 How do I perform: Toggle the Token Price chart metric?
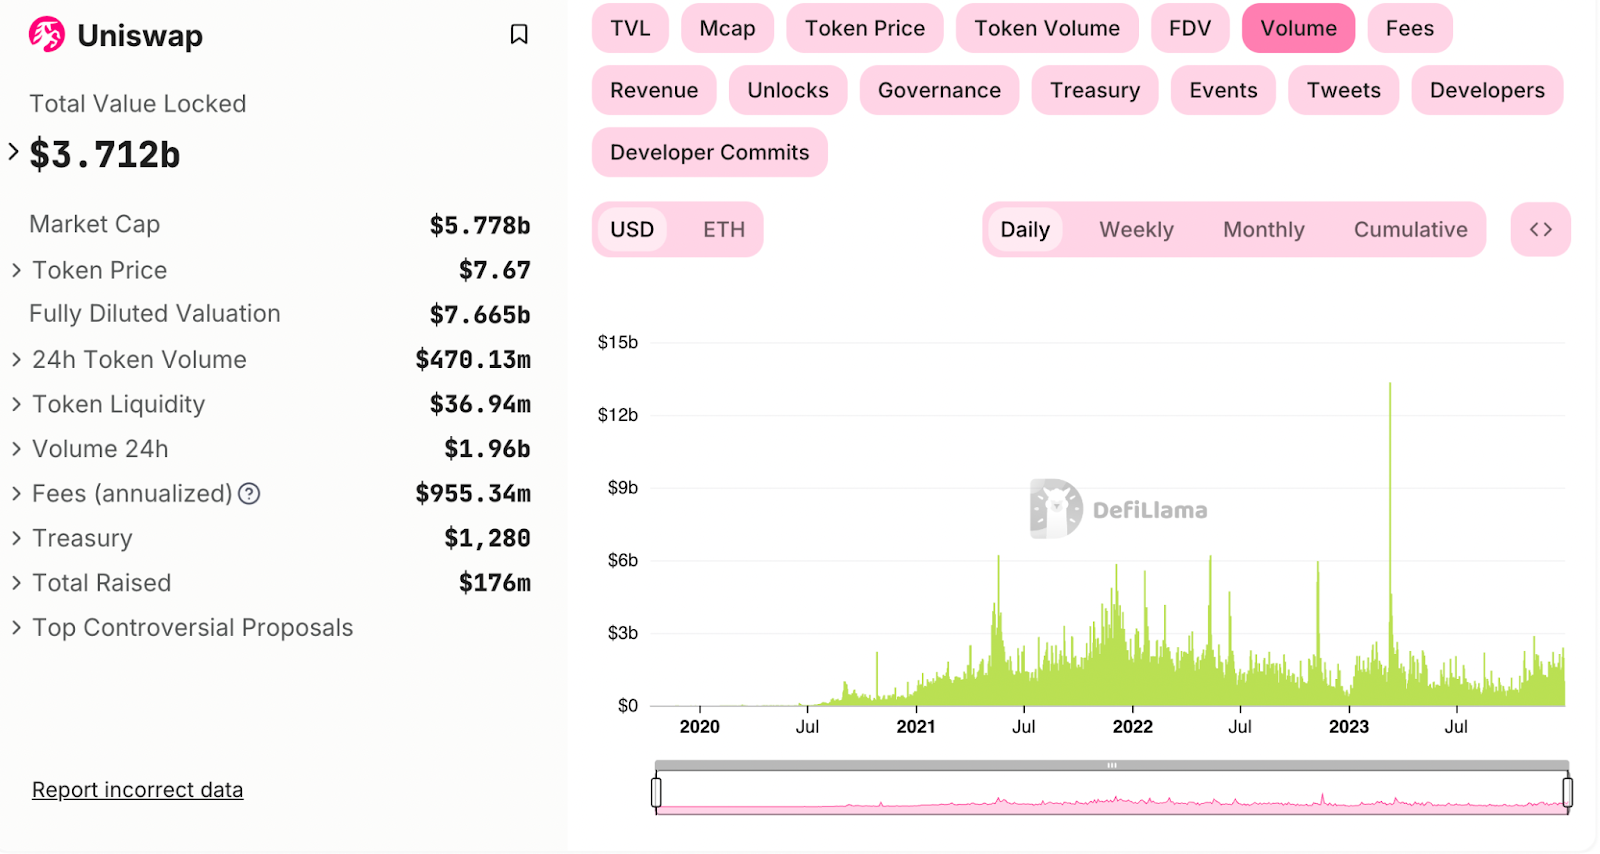865,28
